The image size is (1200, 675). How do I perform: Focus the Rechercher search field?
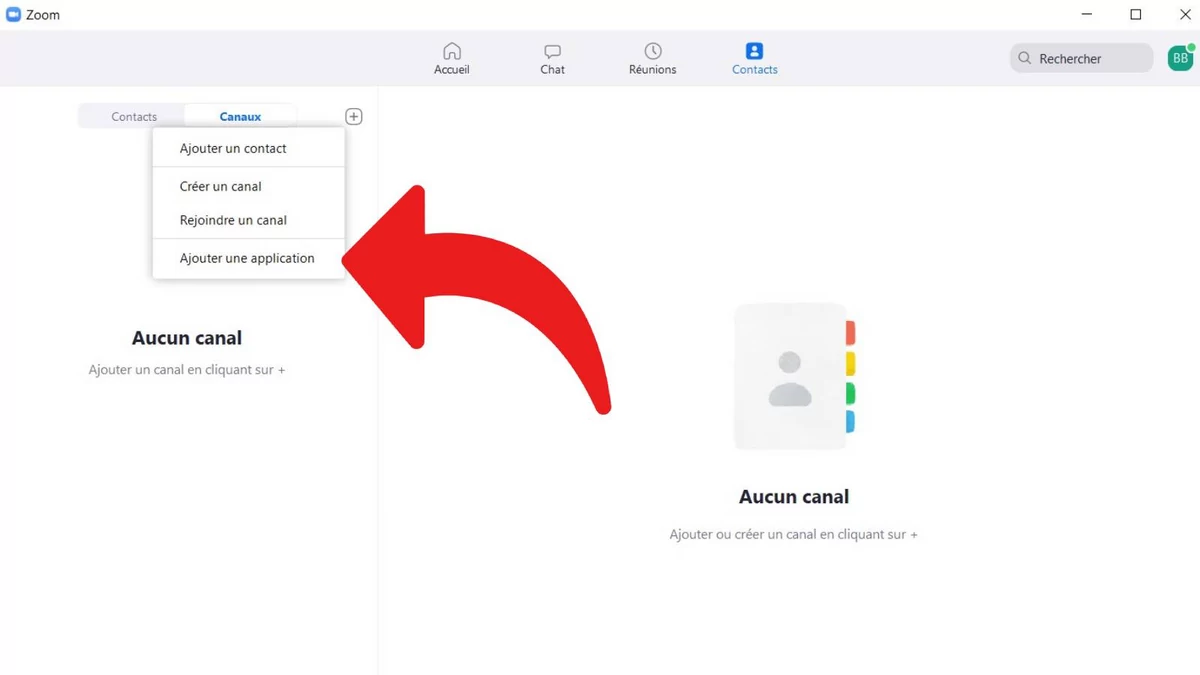pyautogui.click(x=1081, y=58)
